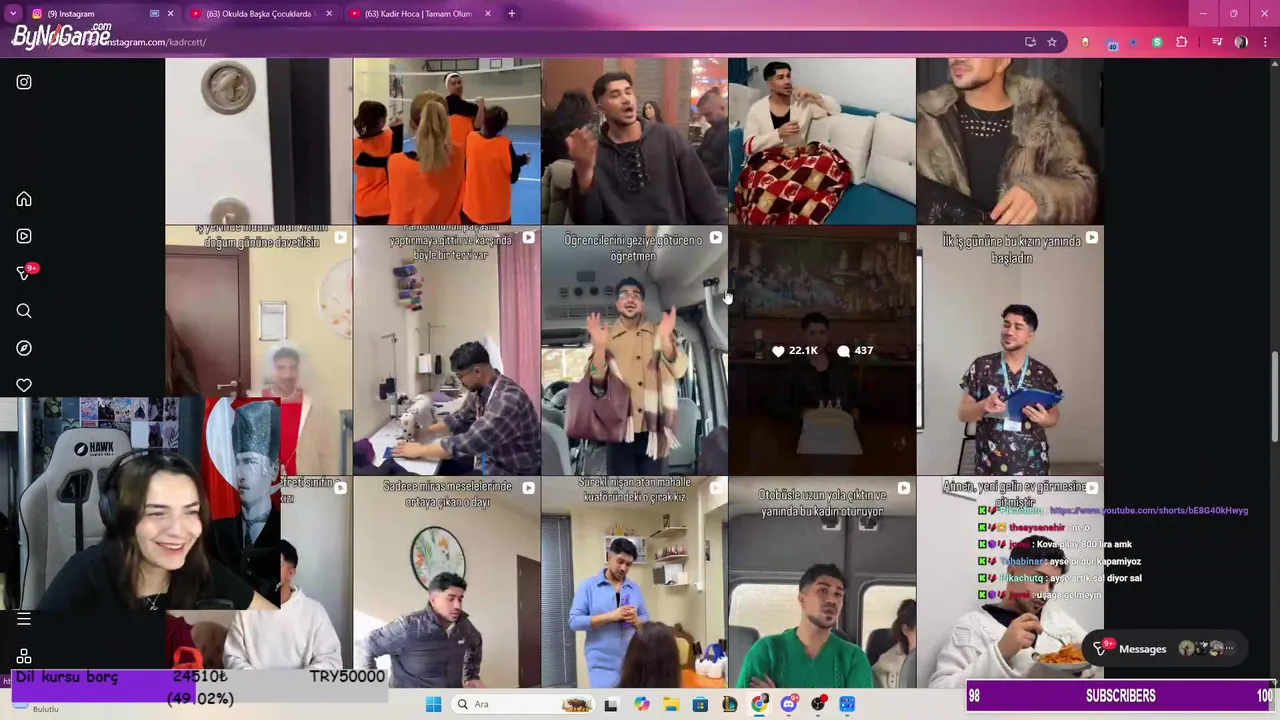Open the Chrome extensions puzzle icon
The image size is (1280, 720).
pos(1182,42)
